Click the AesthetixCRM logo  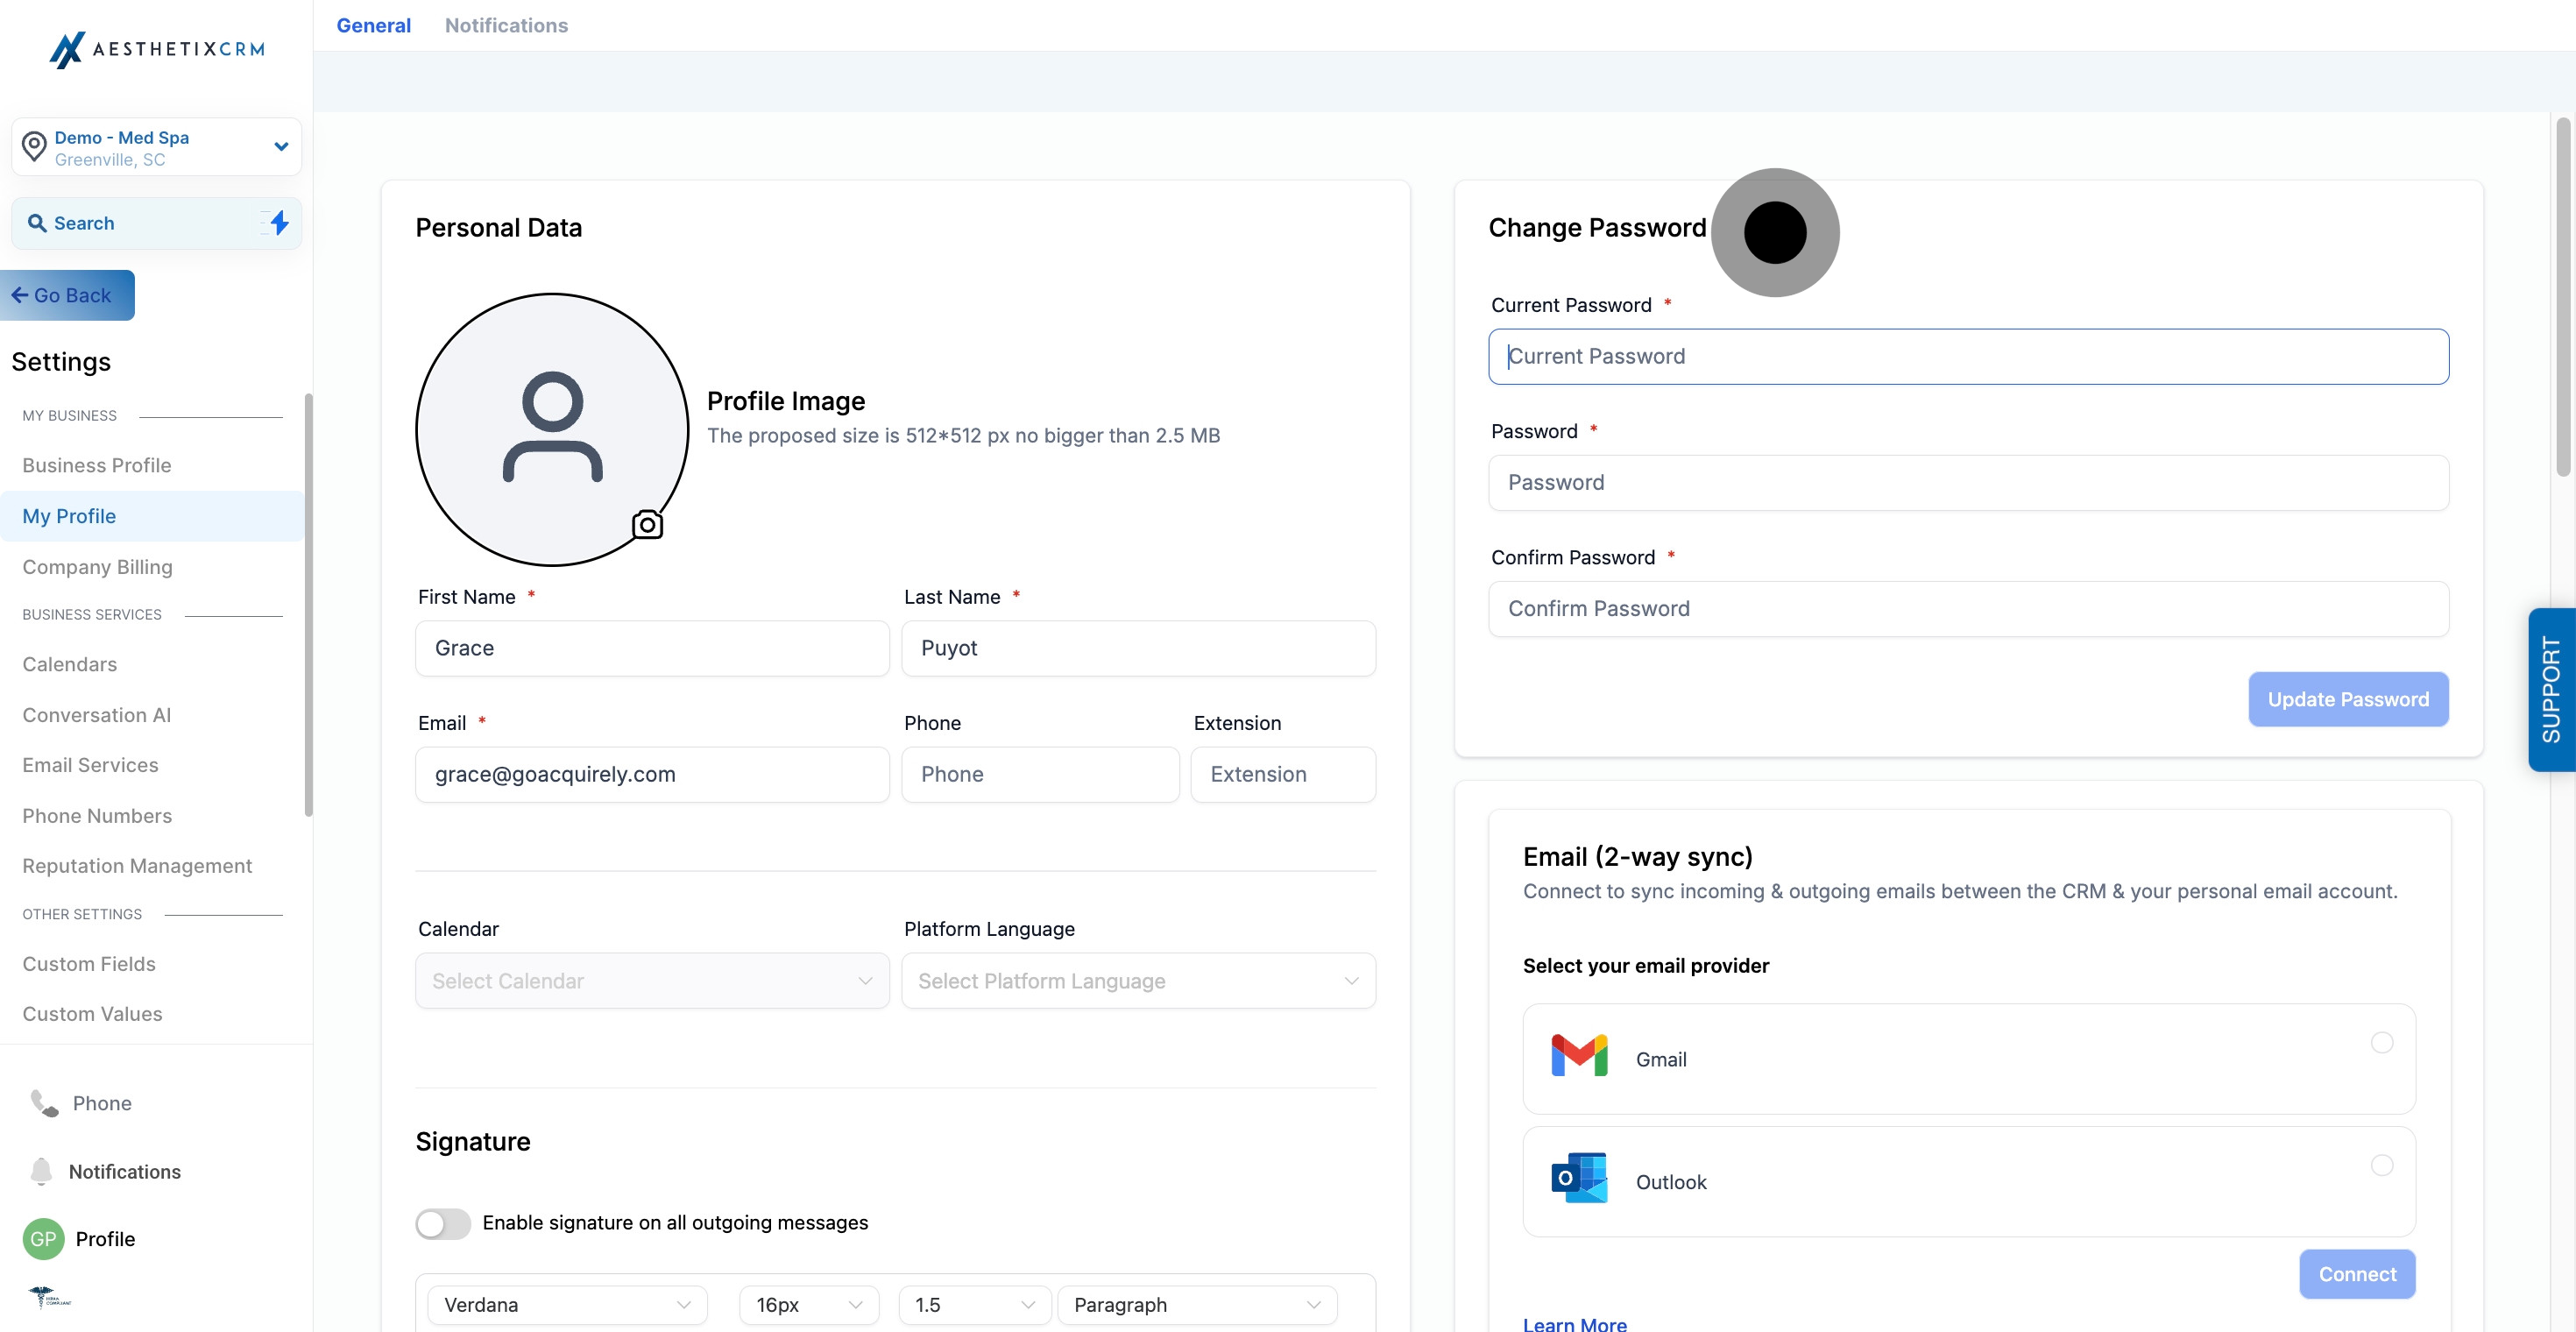(x=157, y=48)
